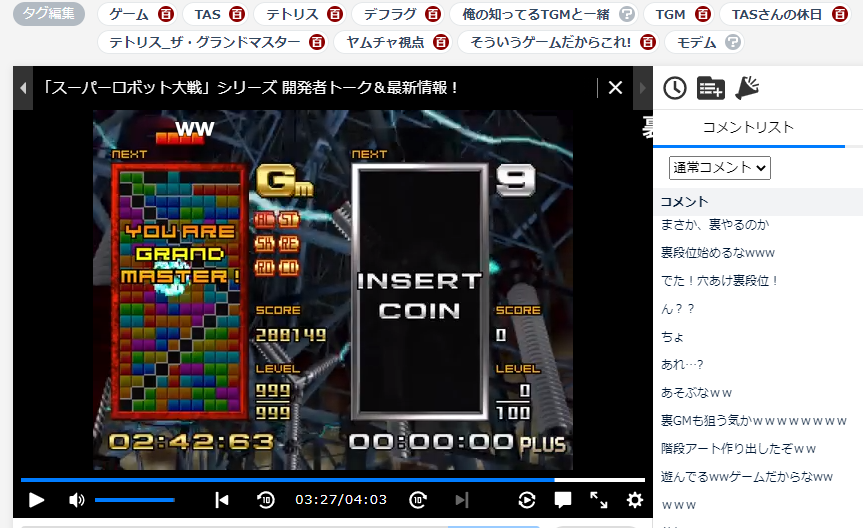Open dictionary icon beside TAS tag
The width and height of the screenshot is (863, 528).
[x=237, y=14]
